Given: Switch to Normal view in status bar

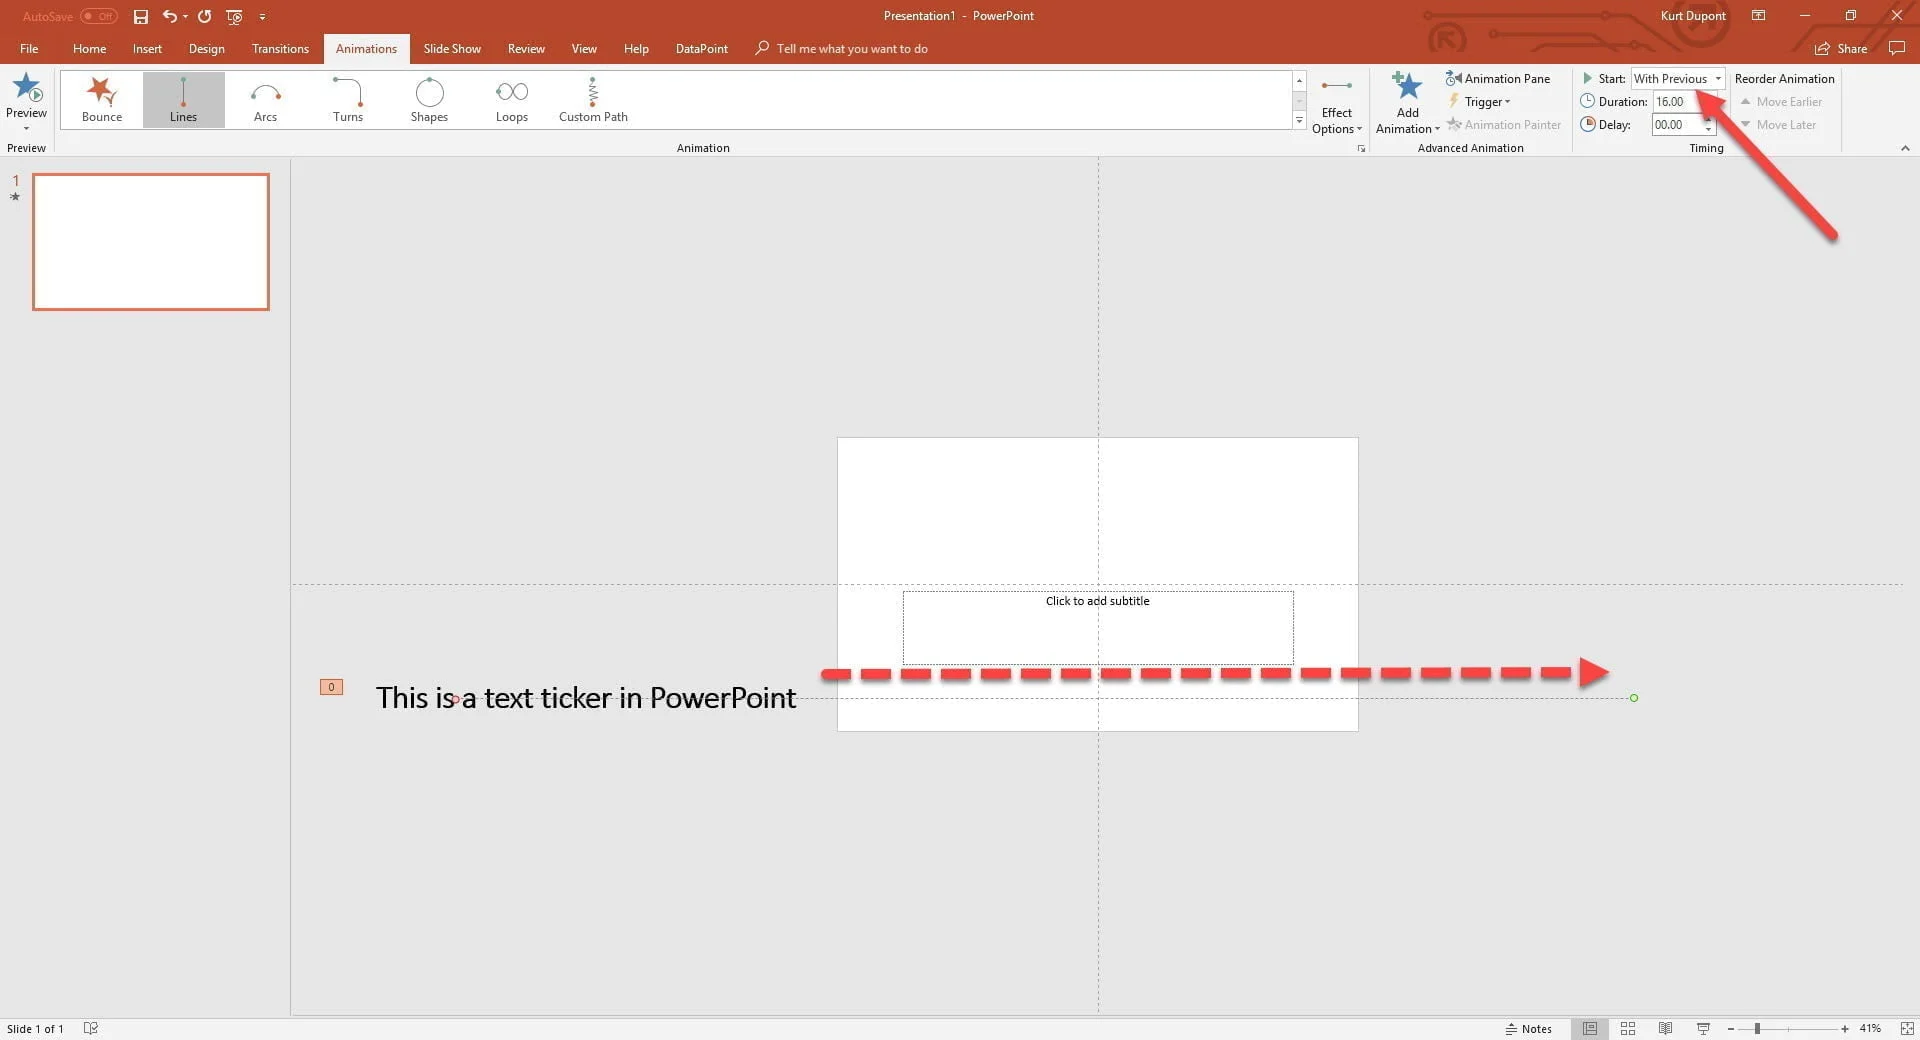Looking at the screenshot, I should [1589, 1028].
